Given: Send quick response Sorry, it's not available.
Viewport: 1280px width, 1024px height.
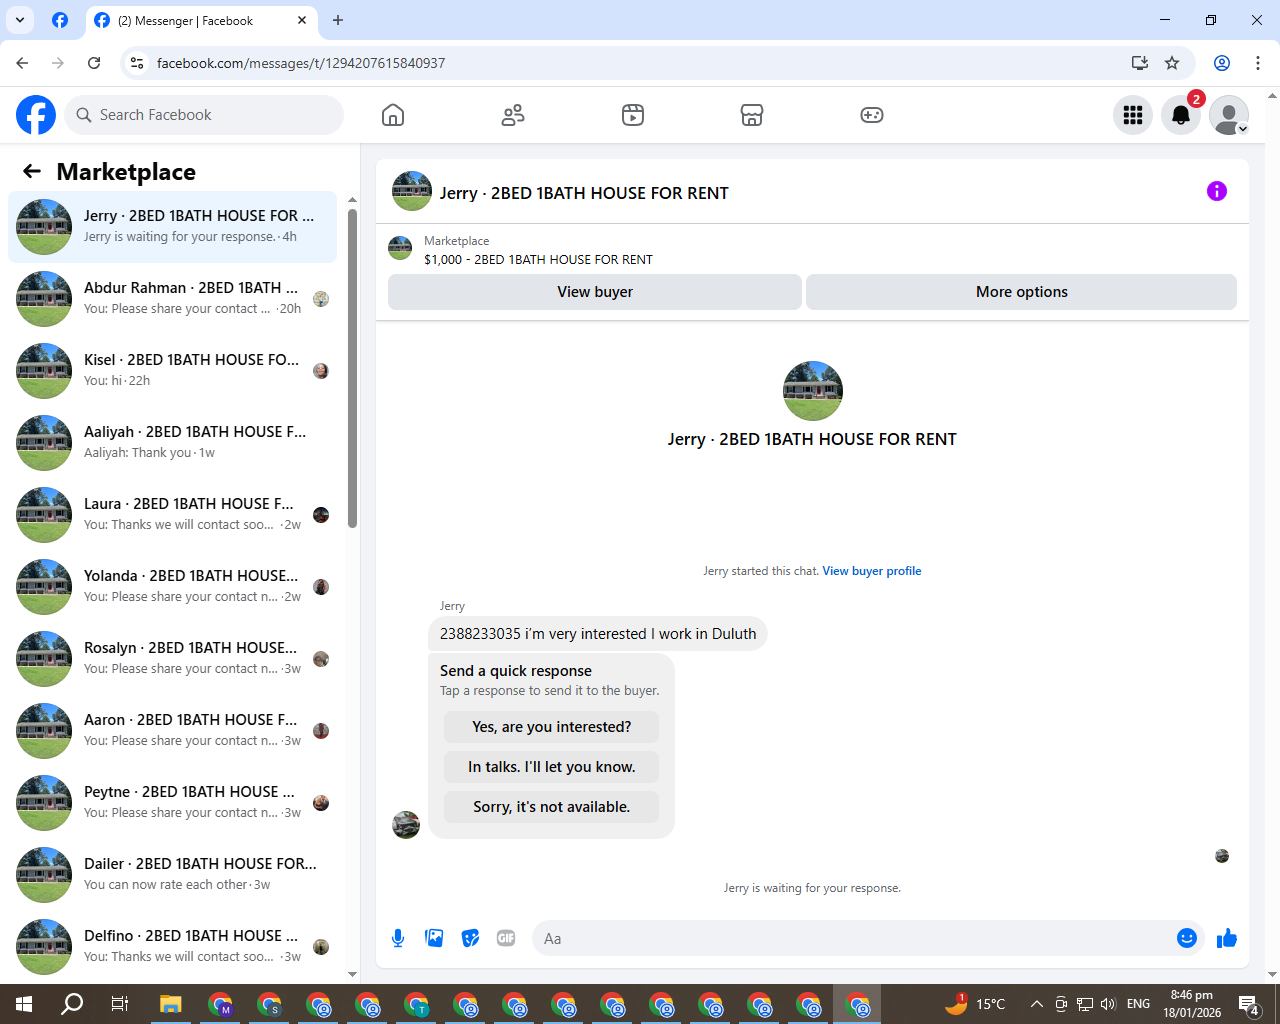Looking at the screenshot, I should (552, 807).
